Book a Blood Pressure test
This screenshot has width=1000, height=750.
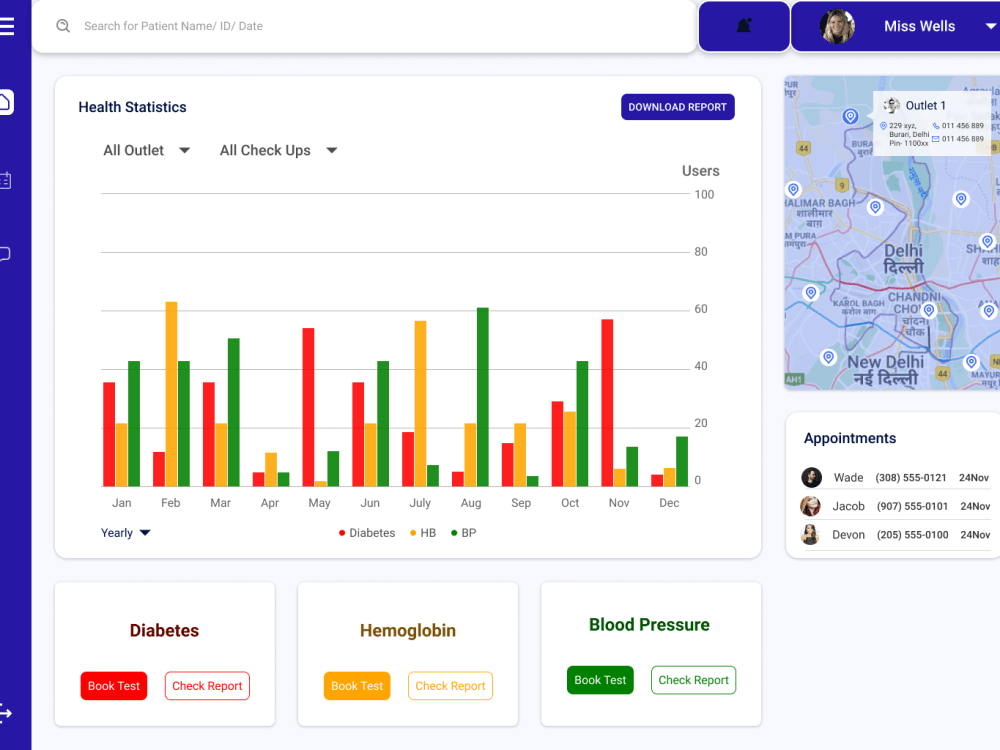pyautogui.click(x=600, y=680)
